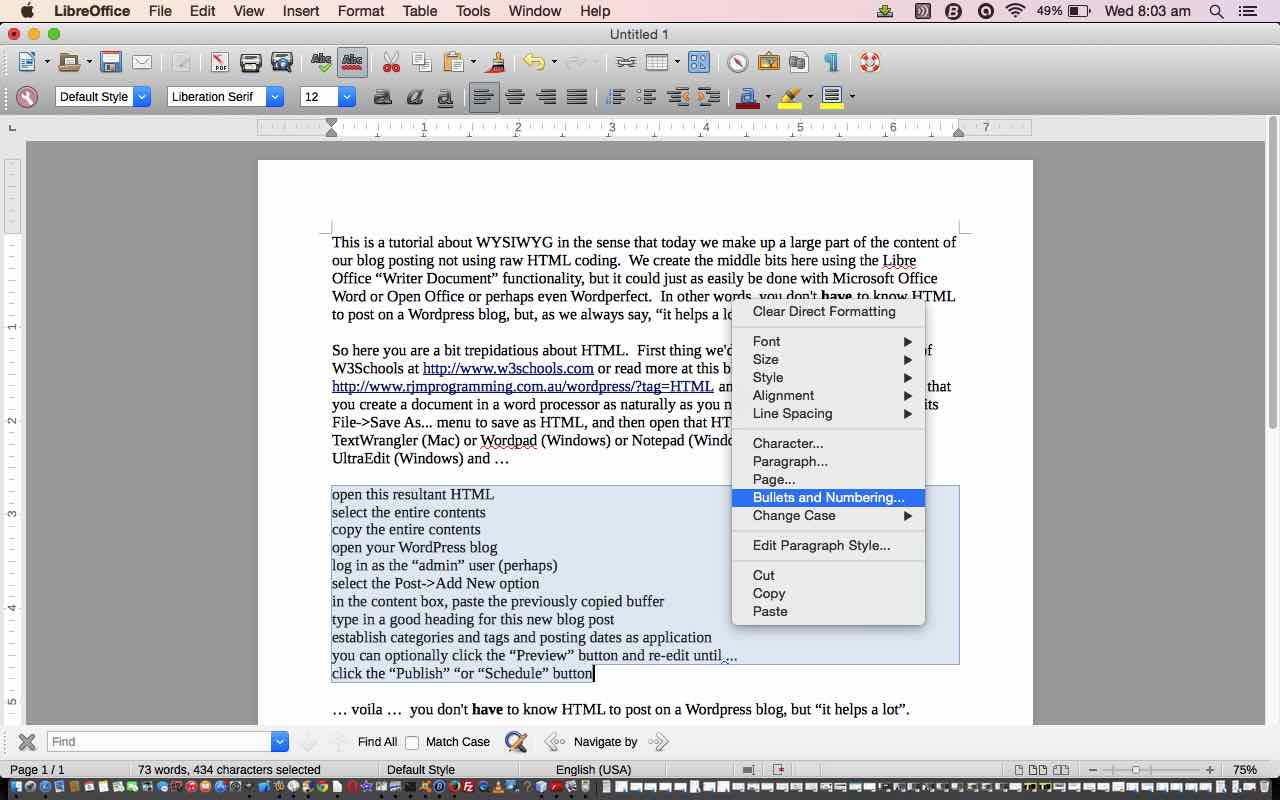Open LibreOffice Help lifebuoy icon
Viewport: 1280px width, 800px height.
coord(869,63)
